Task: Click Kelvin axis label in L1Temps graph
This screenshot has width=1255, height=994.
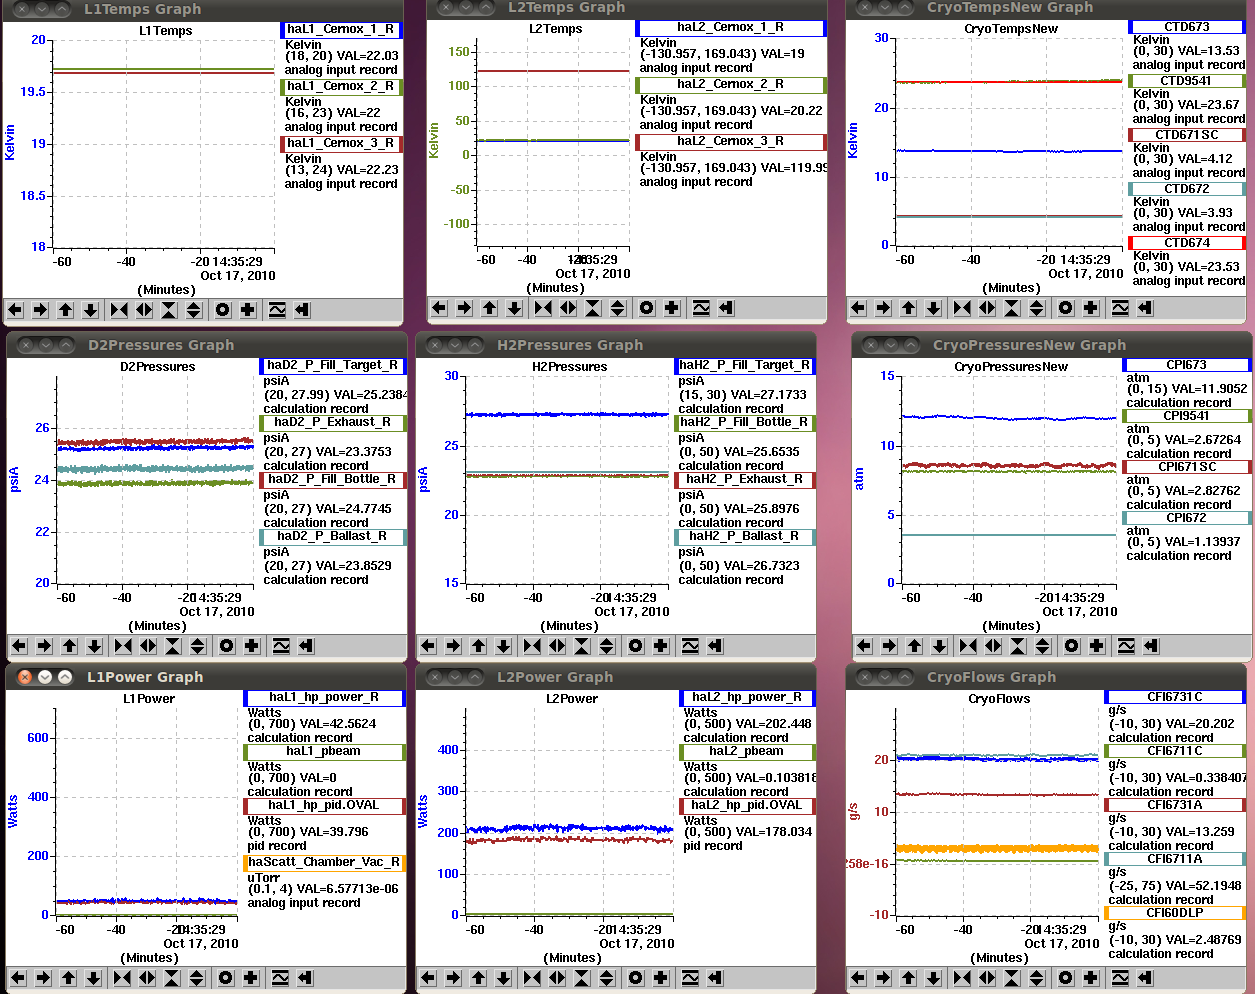Action: pyautogui.click(x=11, y=143)
